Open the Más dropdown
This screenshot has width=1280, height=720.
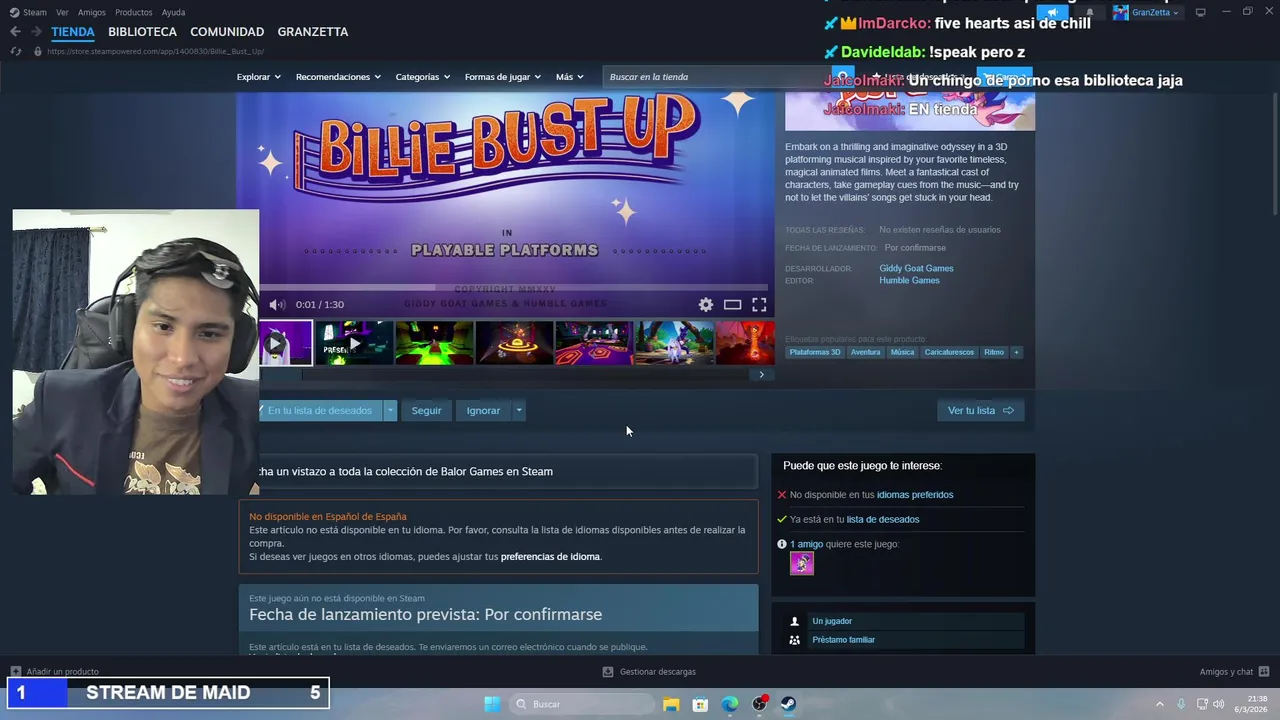[x=569, y=77]
